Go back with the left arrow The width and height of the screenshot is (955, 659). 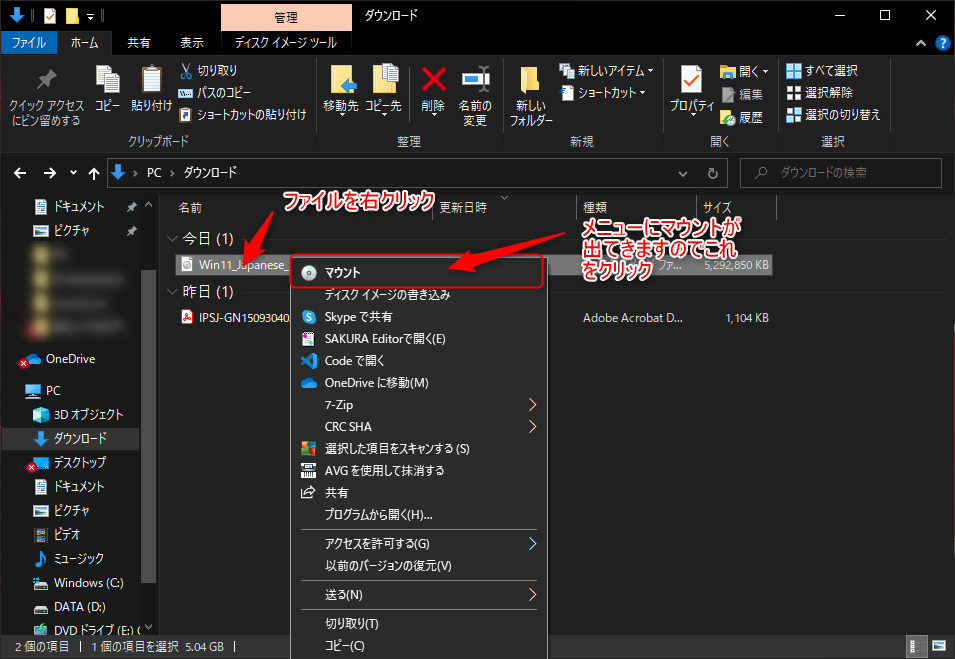(x=20, y=174)
